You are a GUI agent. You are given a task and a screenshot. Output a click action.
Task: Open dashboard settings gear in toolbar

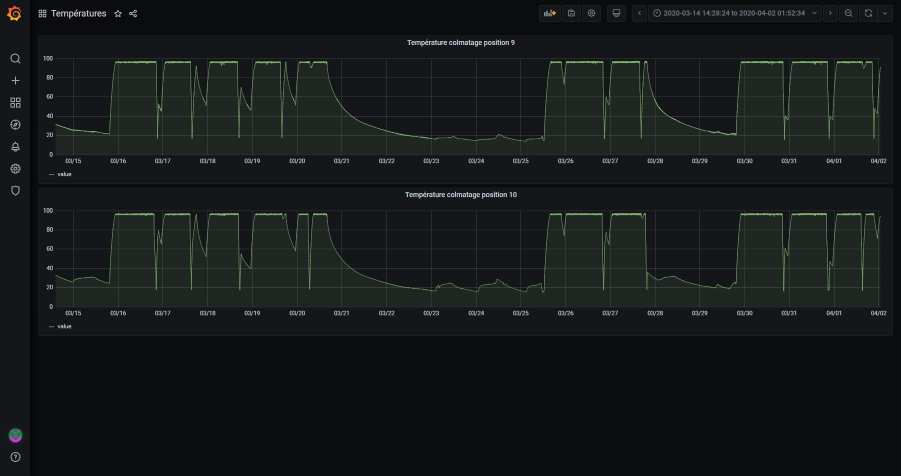[x=591, y=13]
